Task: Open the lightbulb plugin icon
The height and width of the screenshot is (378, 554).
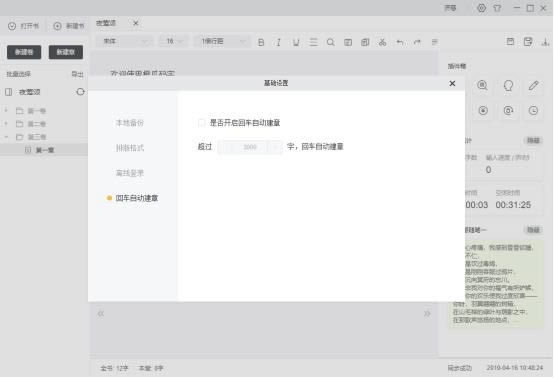Action: coord(508,85)
